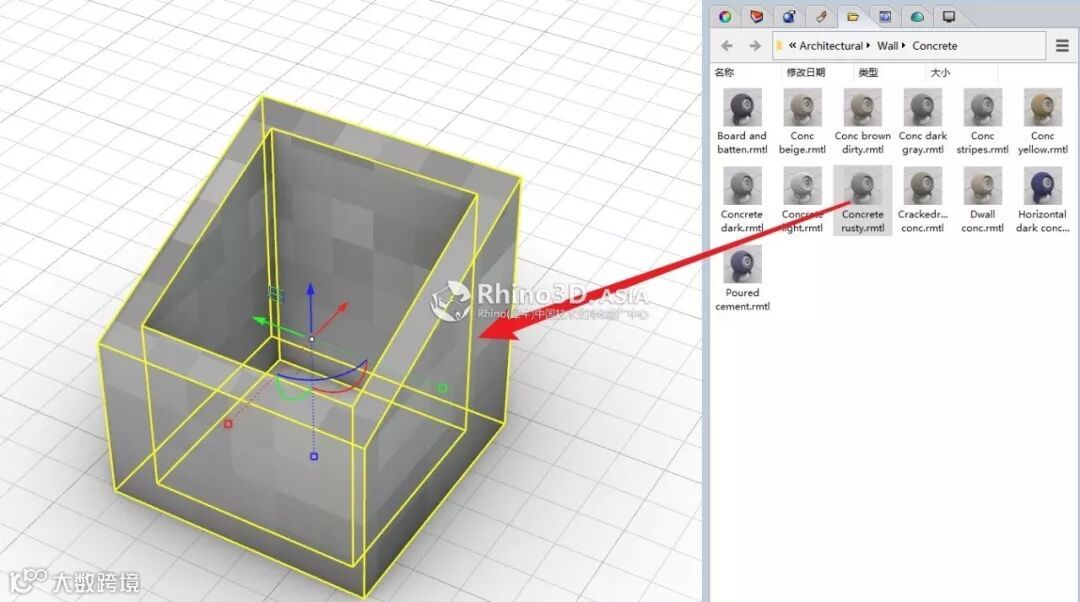Select Conc stripes.rmtl material

click(x=982, y=122)
